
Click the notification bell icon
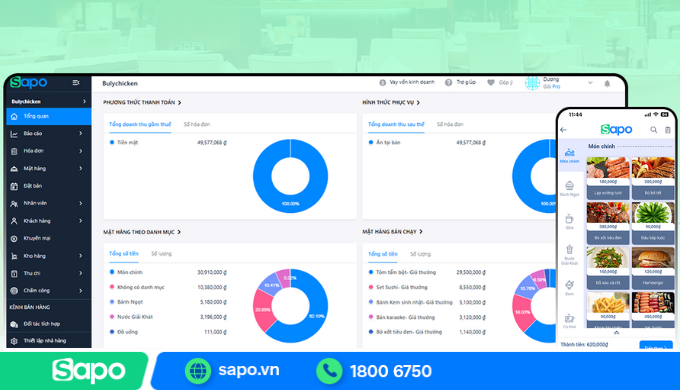607,83
